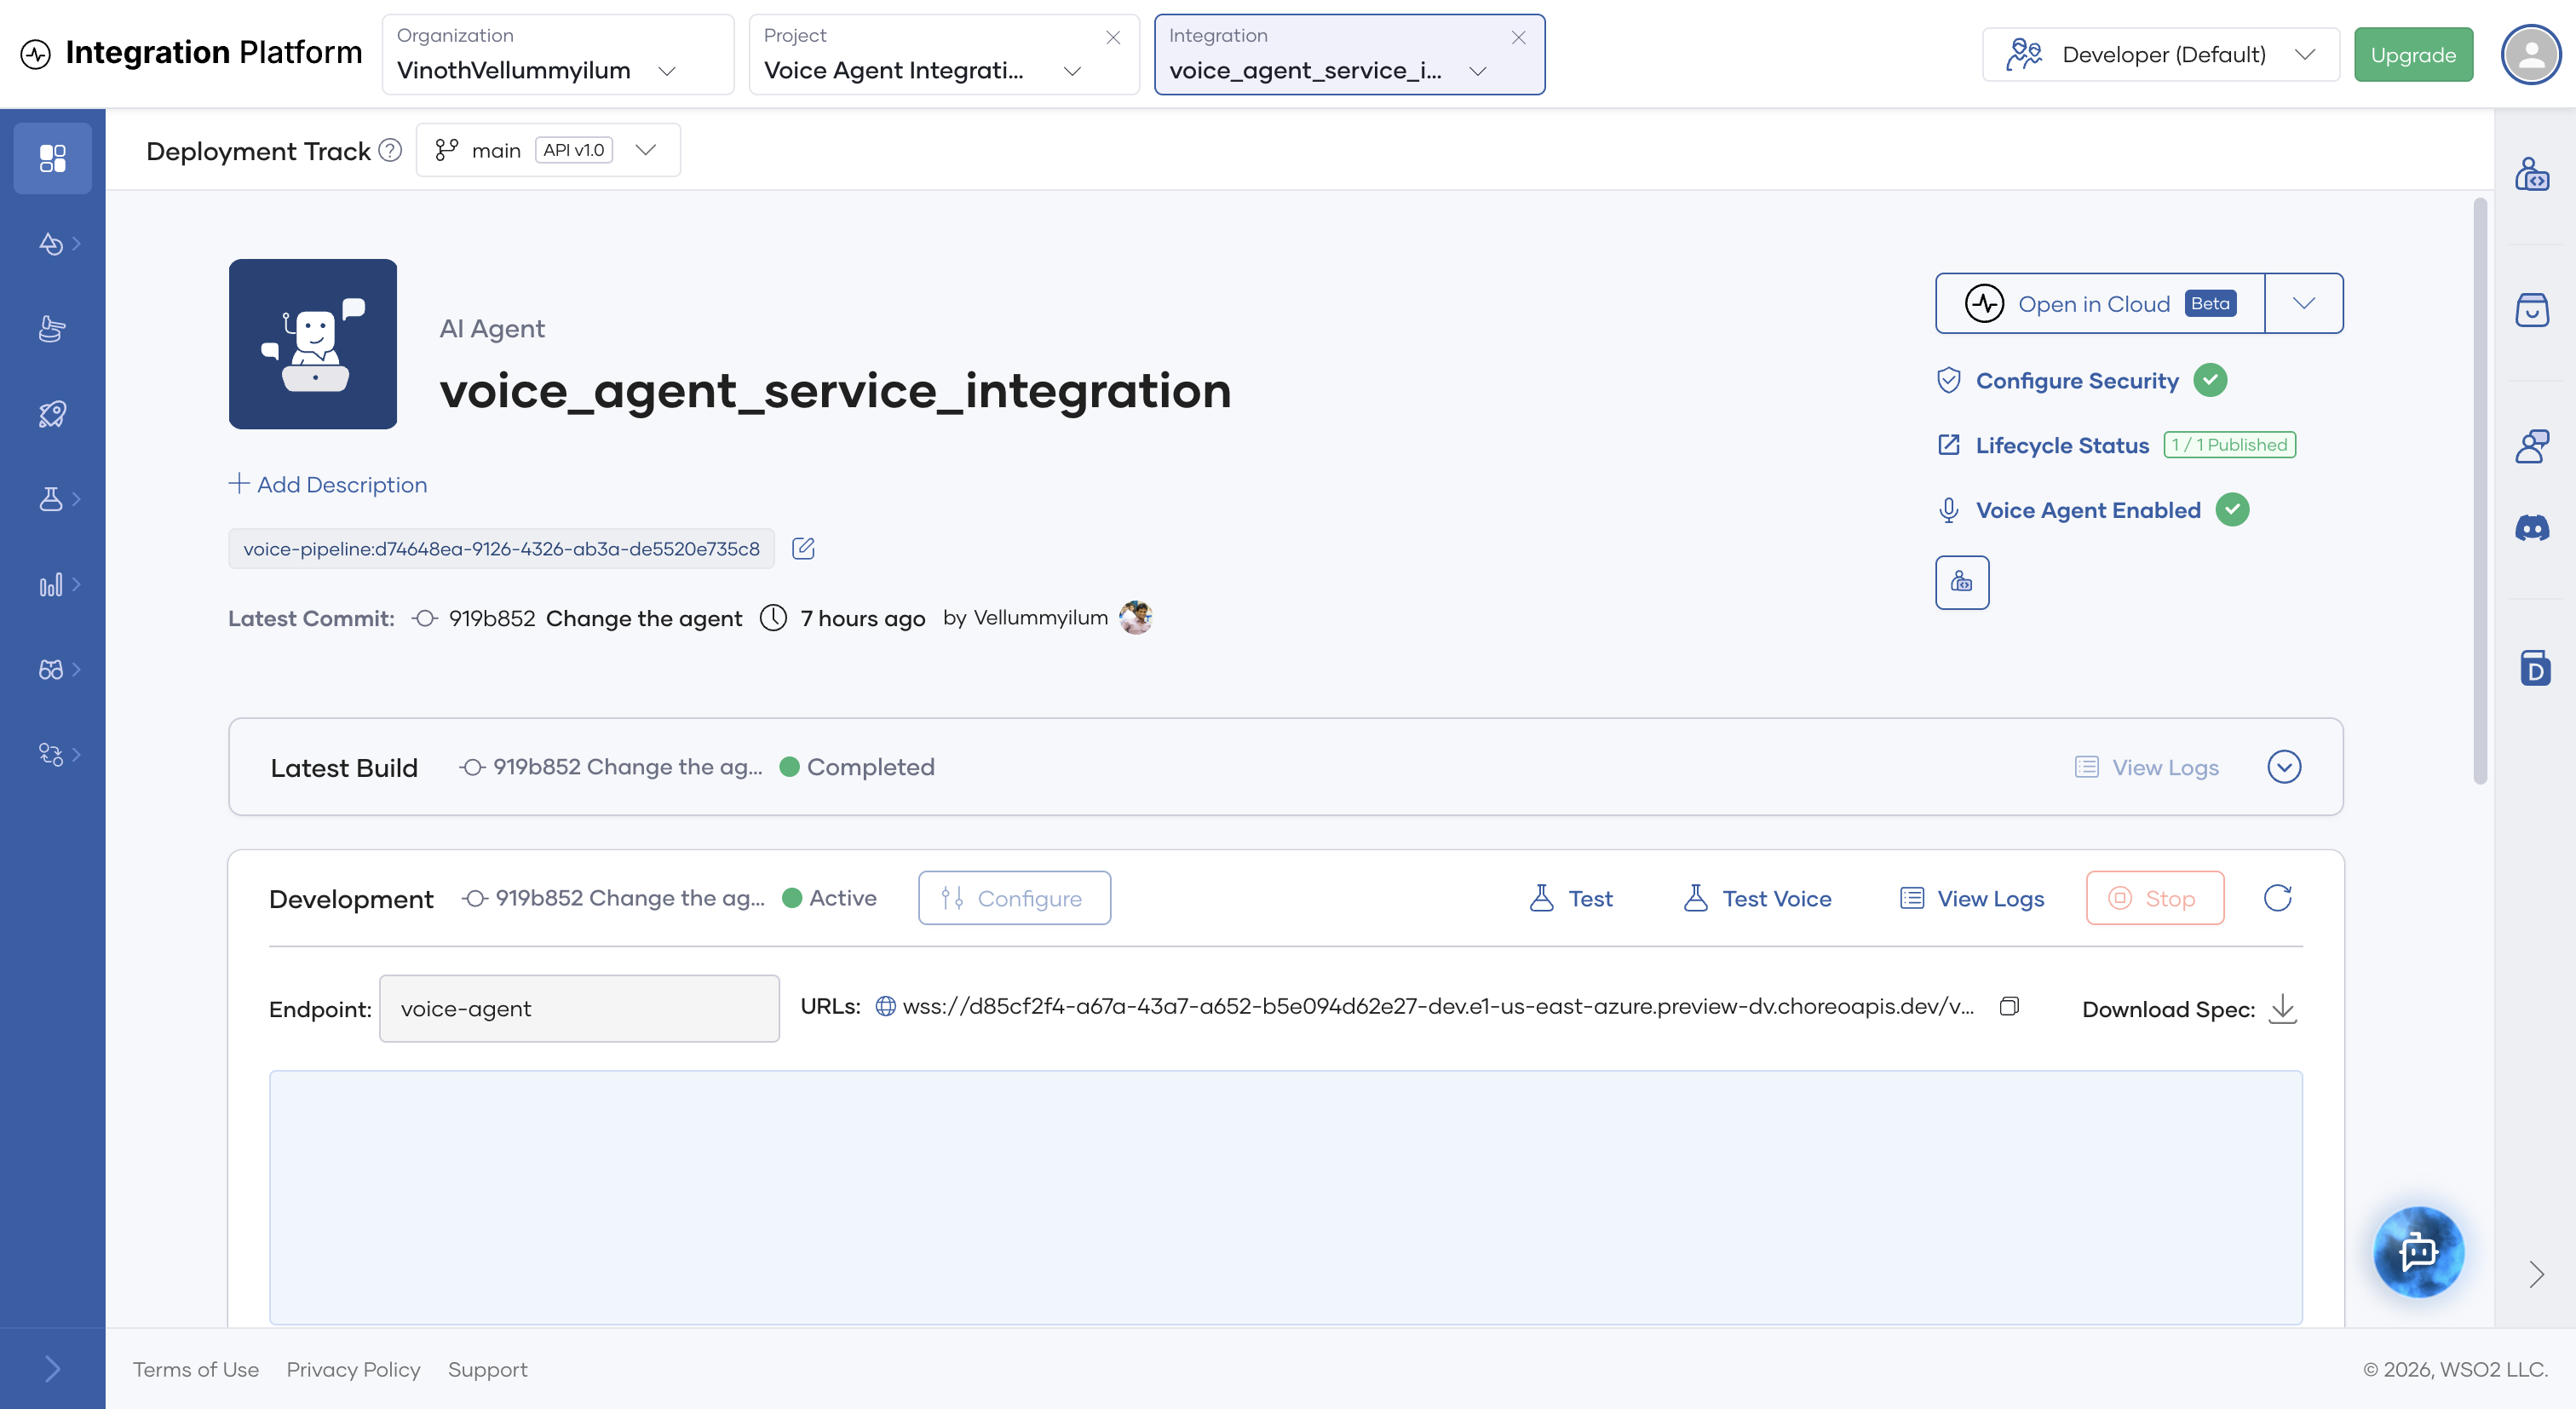Open the marketplace bag icon in right rail

pyautogui.click(x=2532, y=310)
